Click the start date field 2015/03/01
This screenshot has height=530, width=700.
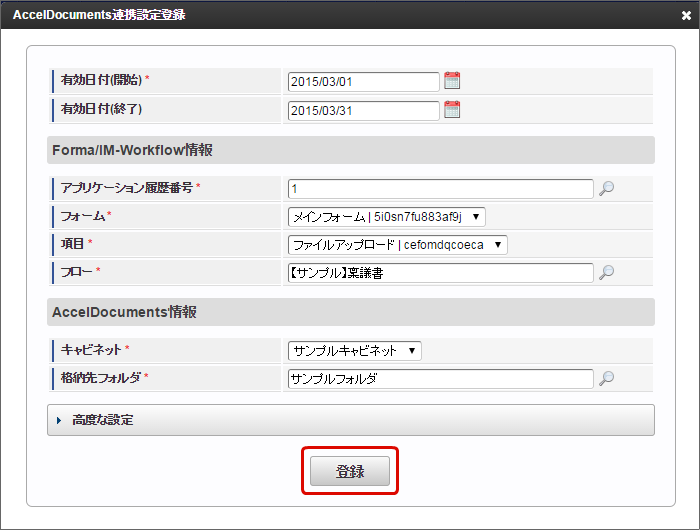(x=363, y=82)
